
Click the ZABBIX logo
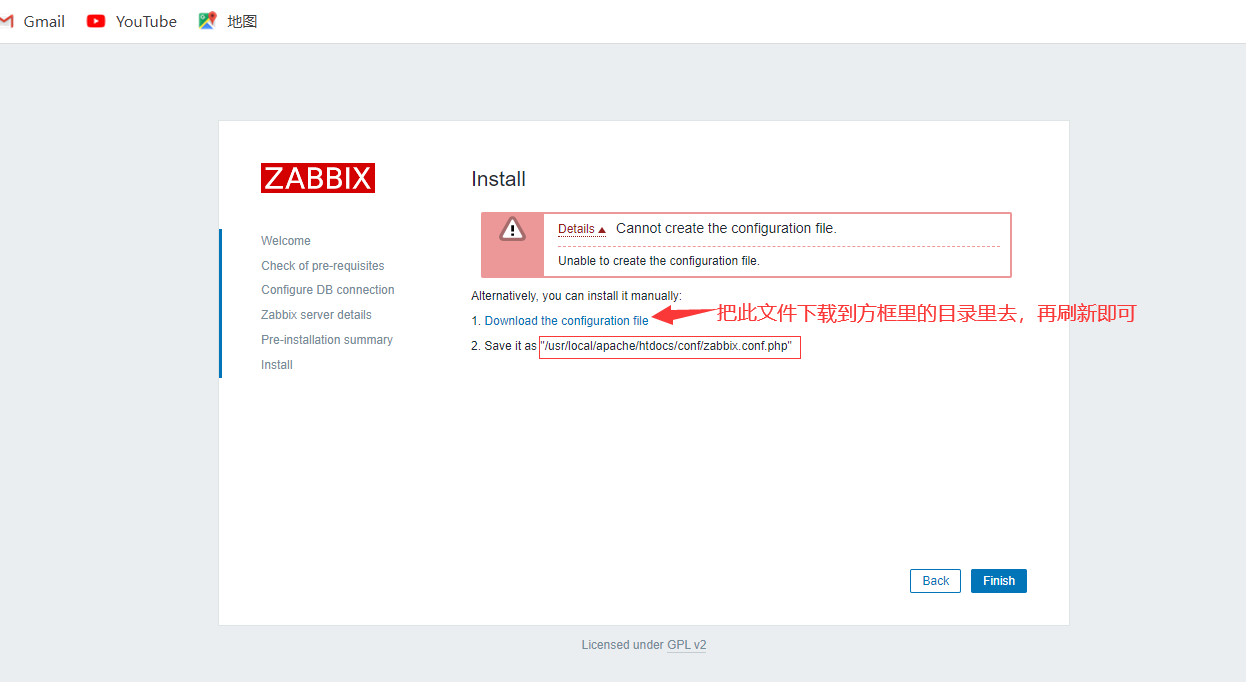(318, 178)
